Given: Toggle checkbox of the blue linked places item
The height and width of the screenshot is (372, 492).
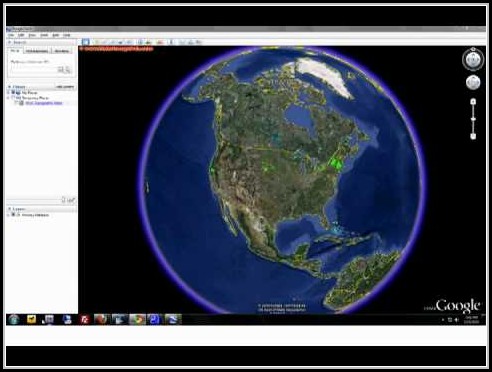Looking at the screenshot, I should (17, 103).
